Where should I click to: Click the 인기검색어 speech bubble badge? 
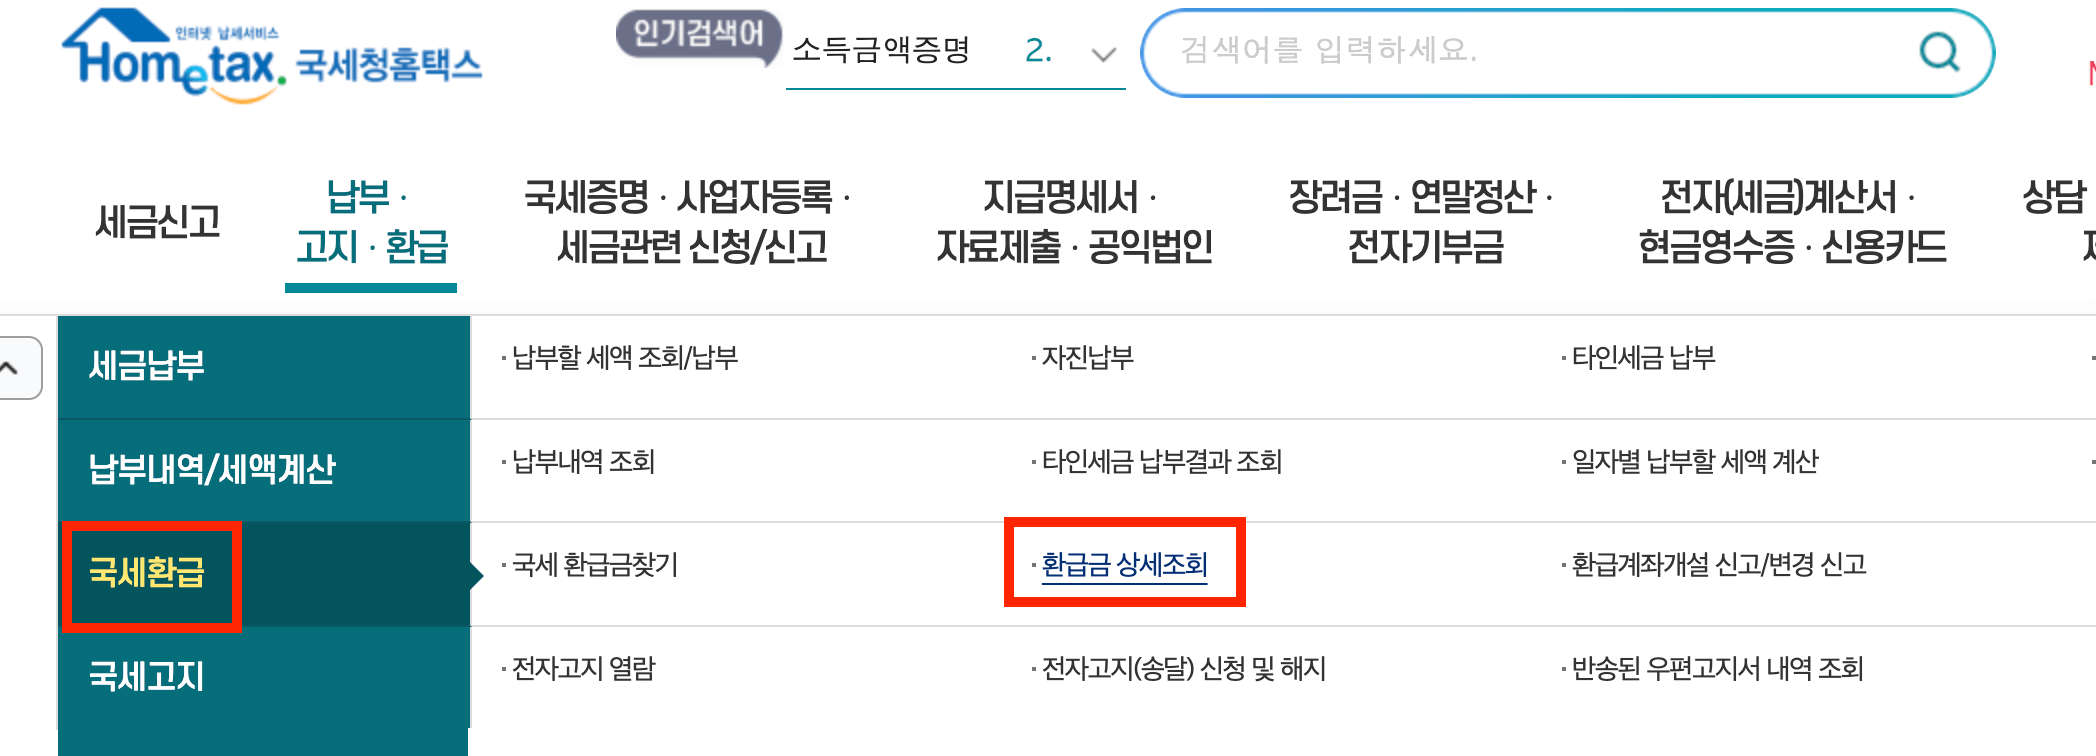click(x=700, y=33)
